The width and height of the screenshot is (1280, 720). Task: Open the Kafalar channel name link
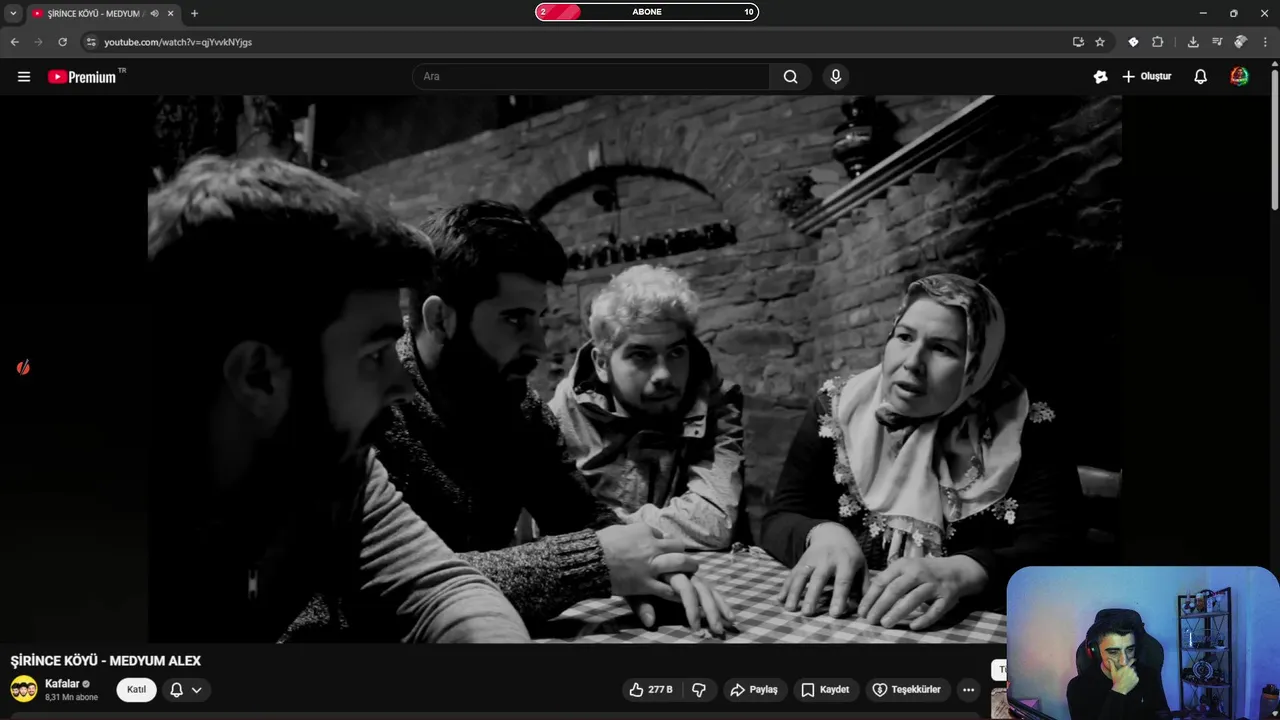[62, 684]
